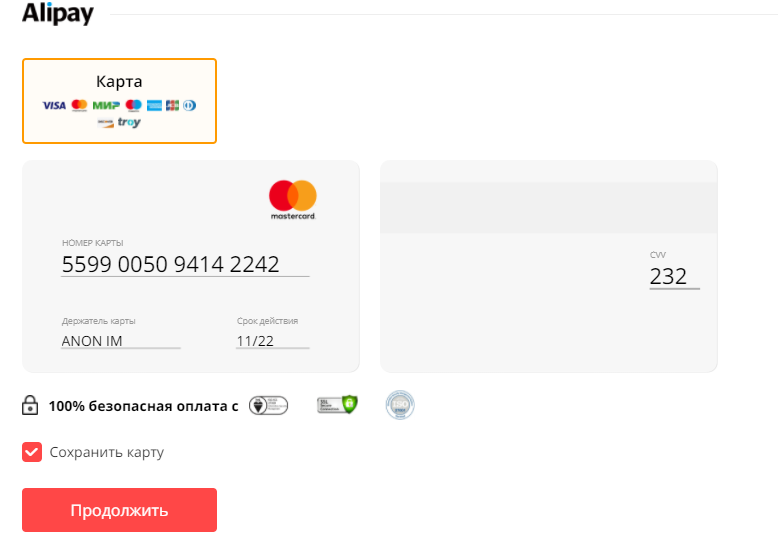Click the round ISO certification seal
The height and width of the screenshot is (553, 778).
tap(400, 405)
